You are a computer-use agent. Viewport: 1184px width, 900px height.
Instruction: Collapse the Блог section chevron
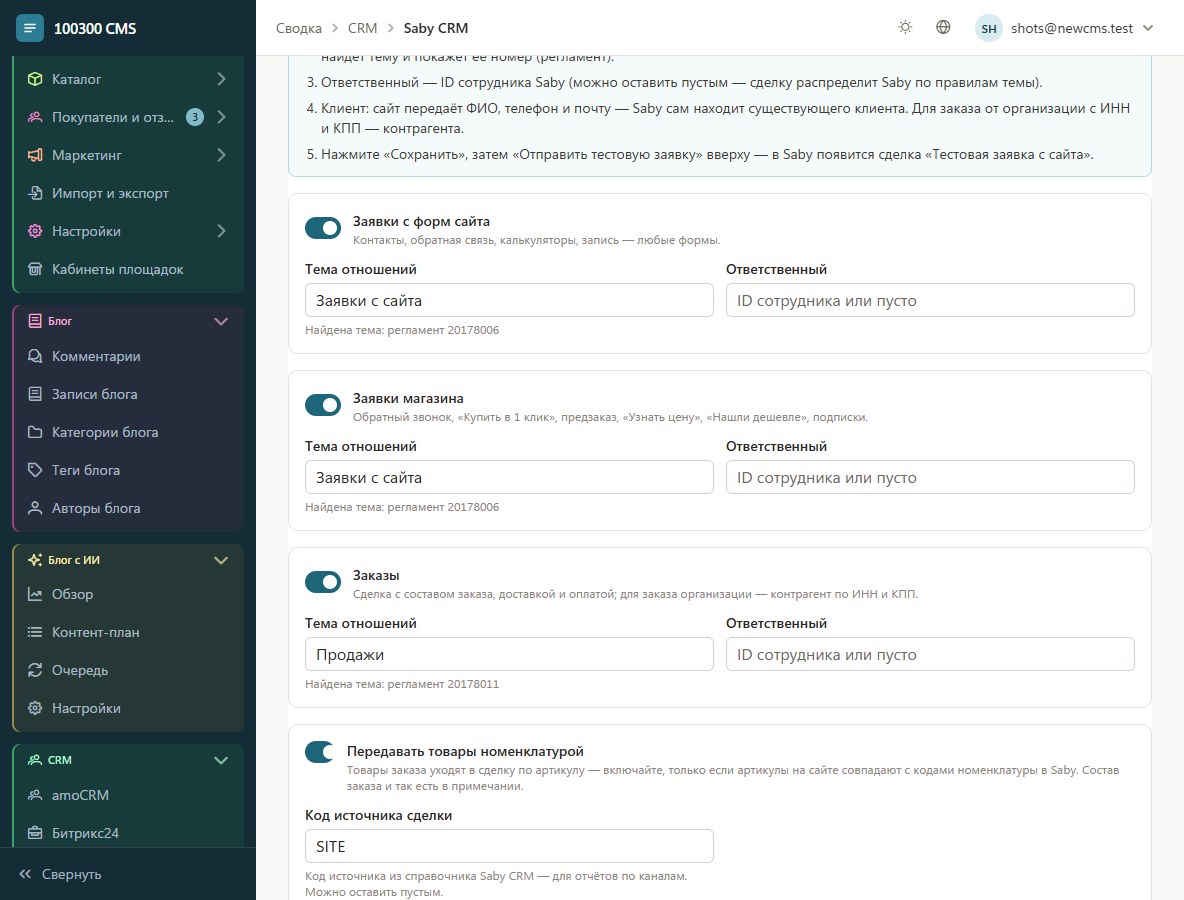[221, 322]
